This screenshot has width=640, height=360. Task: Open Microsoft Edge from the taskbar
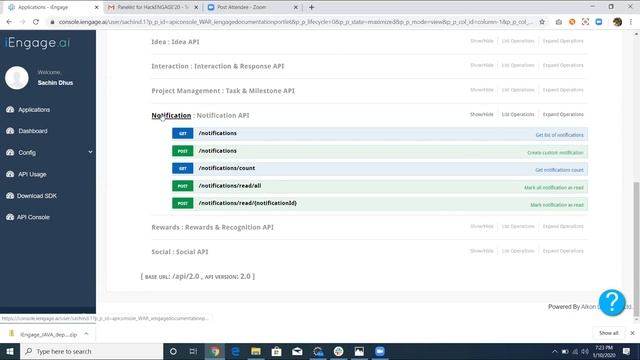coord(236,351)
